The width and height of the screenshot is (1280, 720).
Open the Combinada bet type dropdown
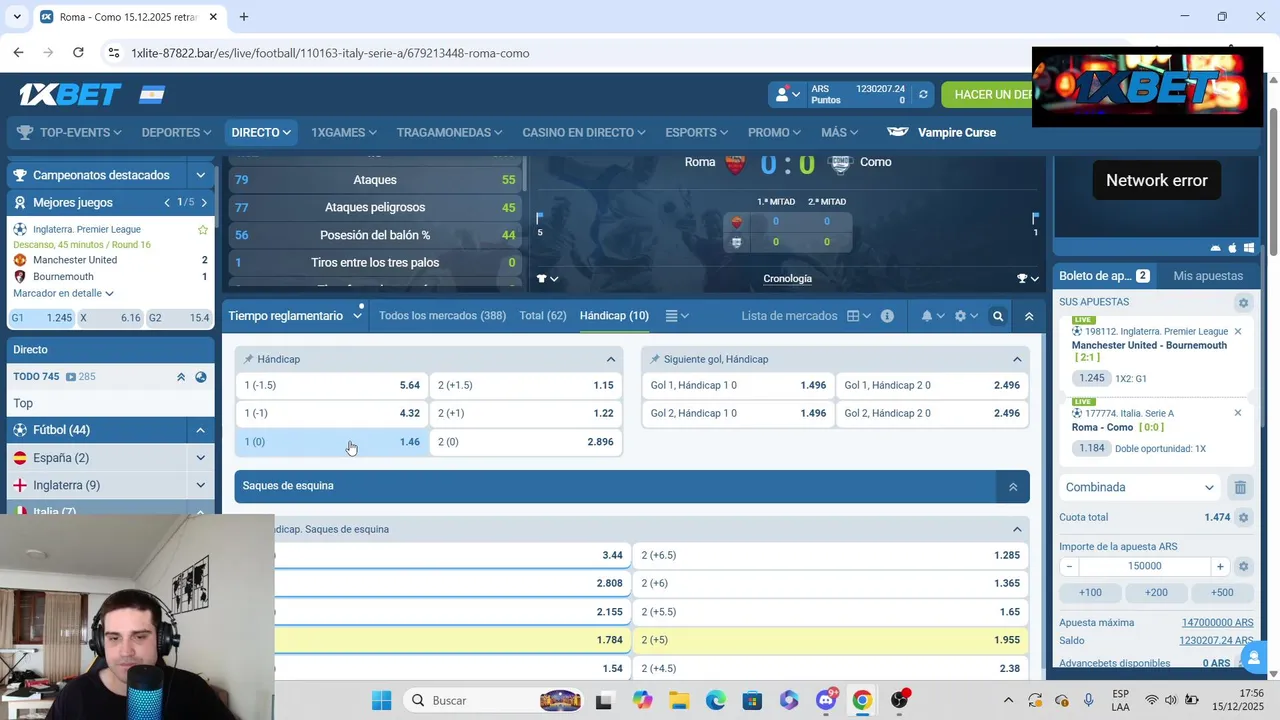pyautogui.click(x=1140, y=487)
